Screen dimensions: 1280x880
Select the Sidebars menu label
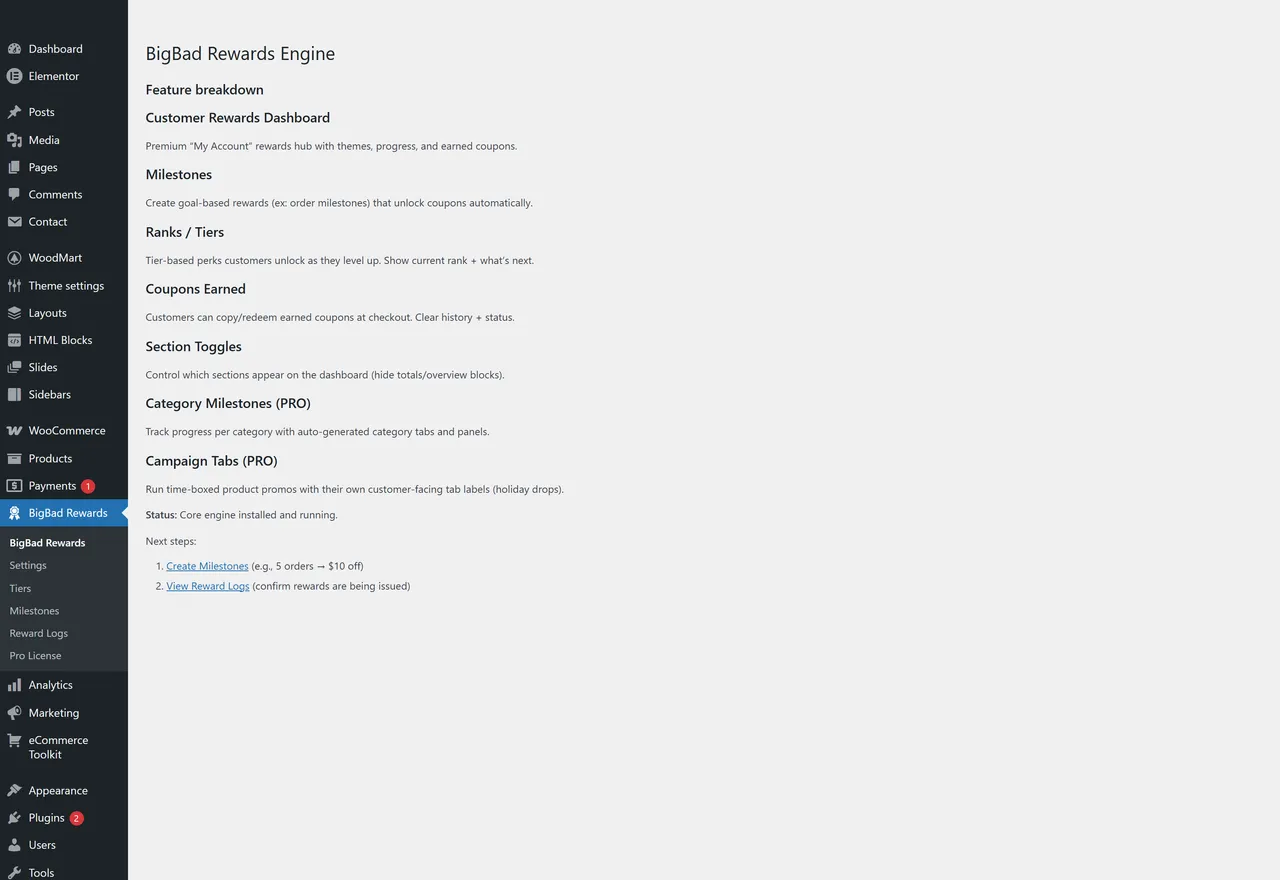[x=50, y=394]
